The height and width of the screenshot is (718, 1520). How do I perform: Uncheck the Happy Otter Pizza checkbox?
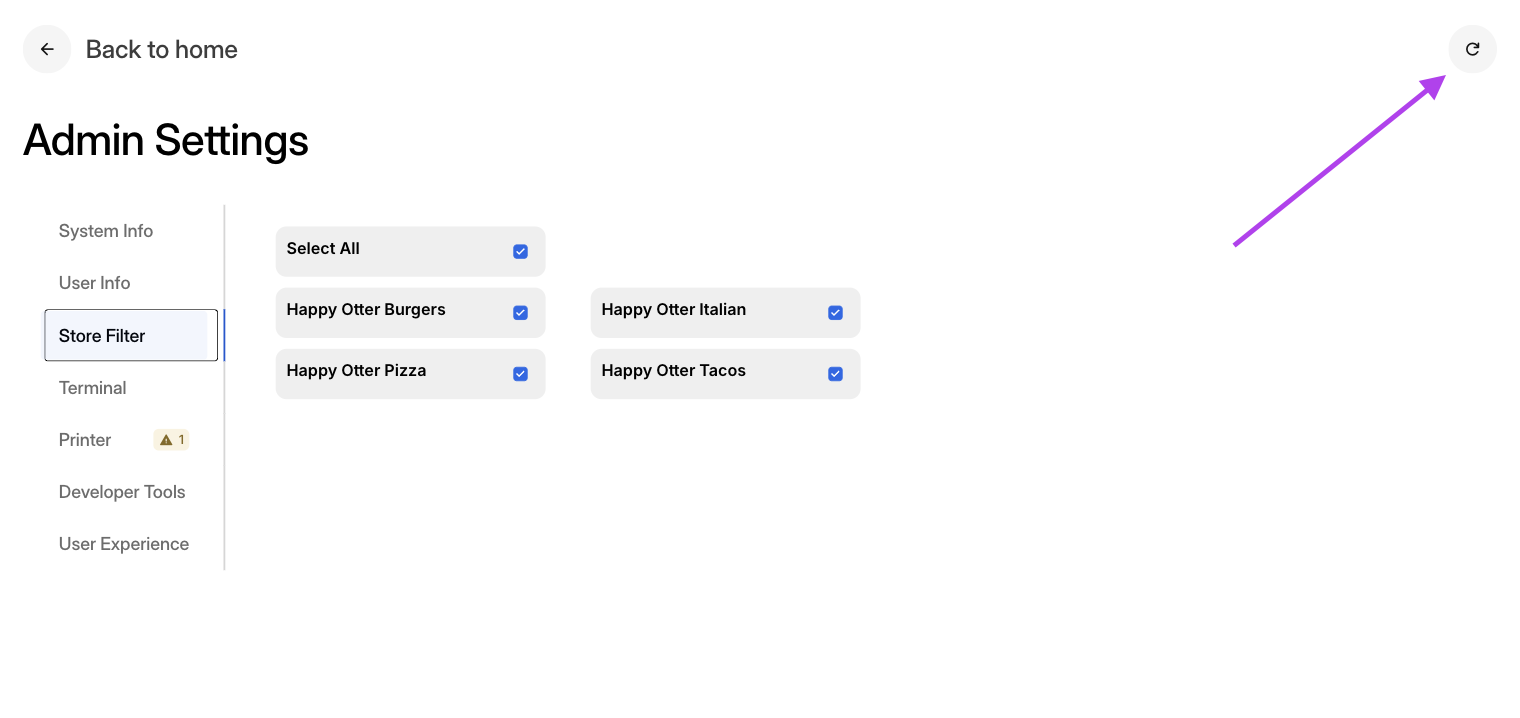(520, 374)
